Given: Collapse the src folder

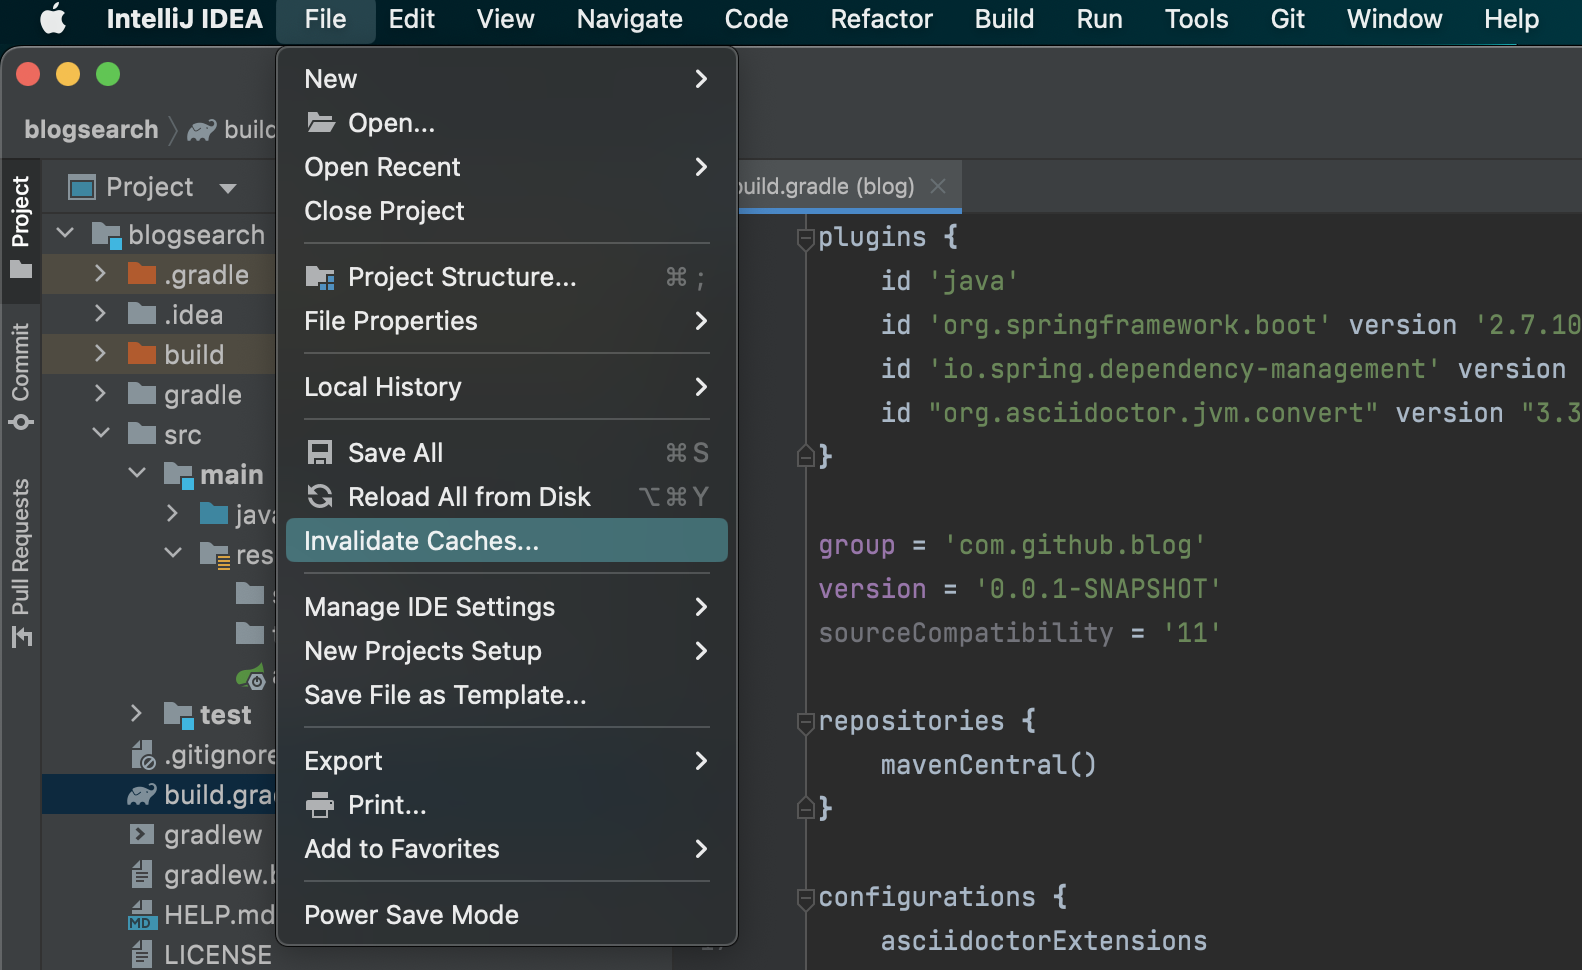Looking at the screenshot, I should (x=101, y=433).
